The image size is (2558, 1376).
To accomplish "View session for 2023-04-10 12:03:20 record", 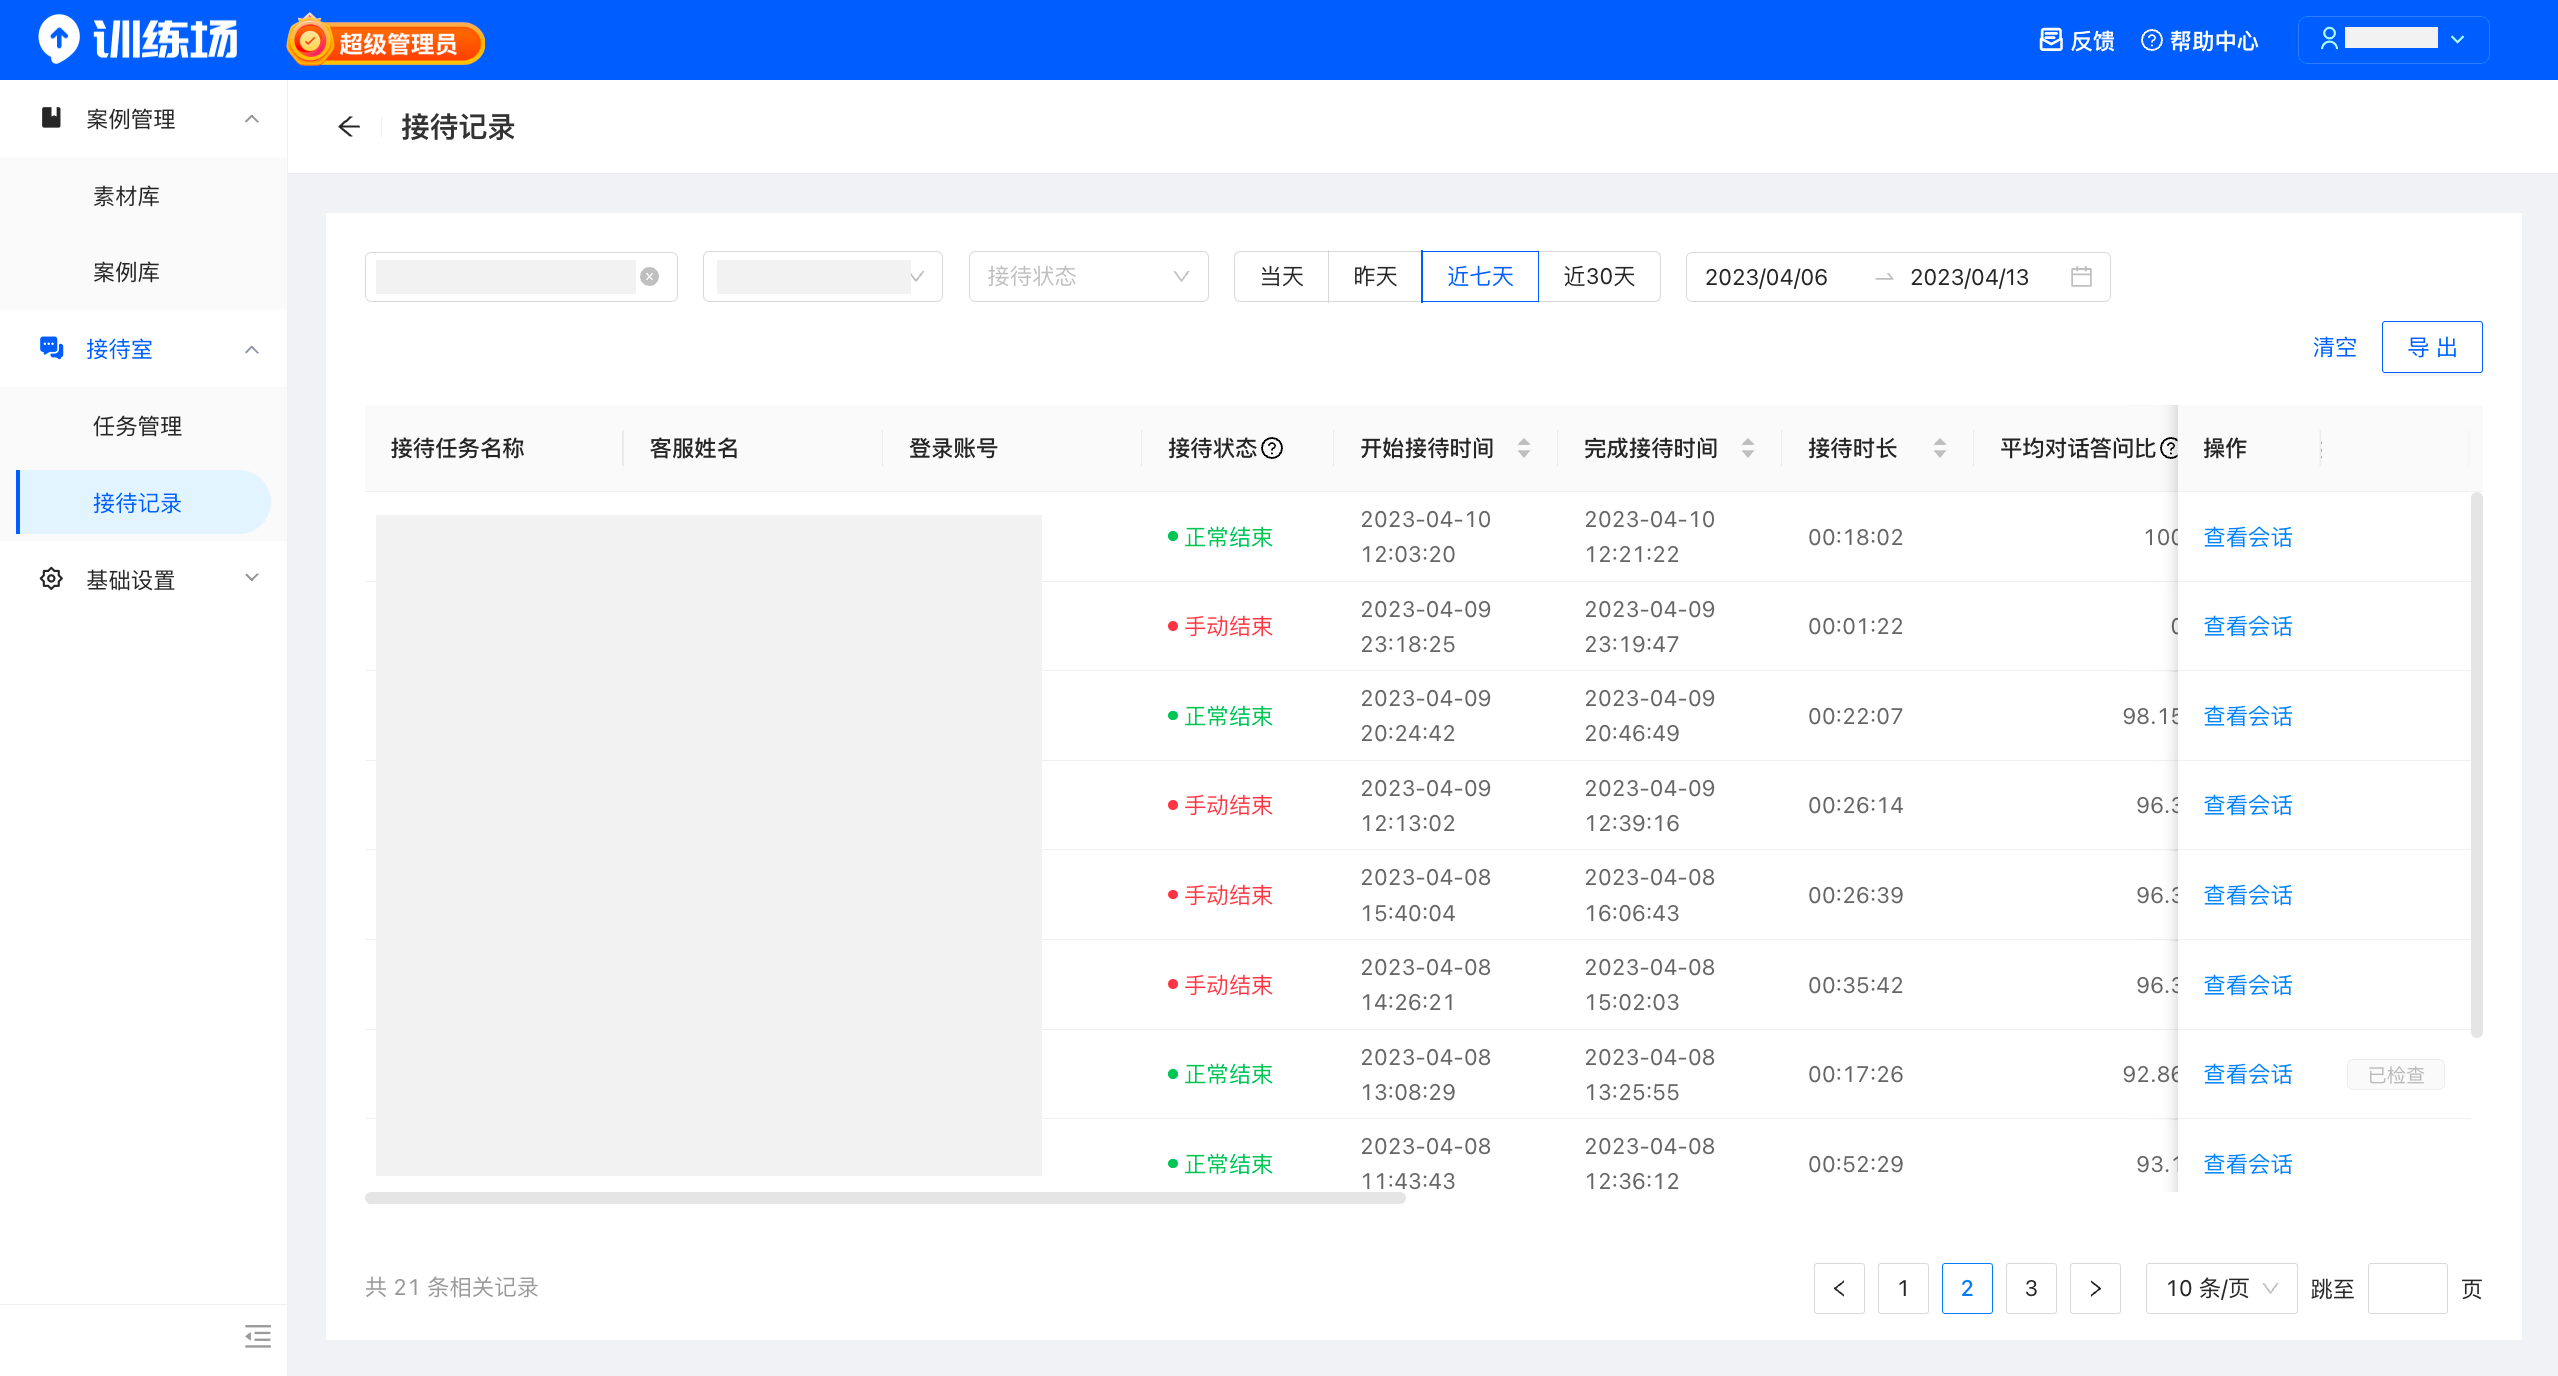I will (2247, 537).
